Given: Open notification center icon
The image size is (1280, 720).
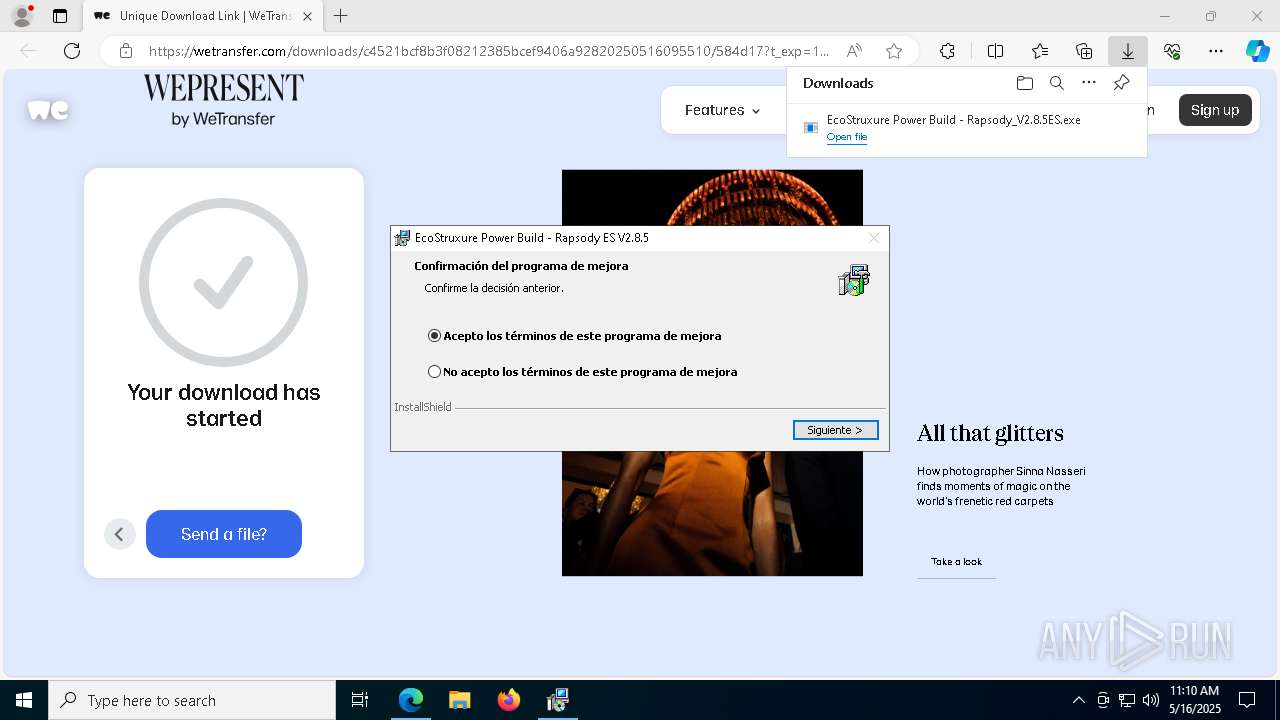Looking at the screenshot, I should pos(1247,700).
